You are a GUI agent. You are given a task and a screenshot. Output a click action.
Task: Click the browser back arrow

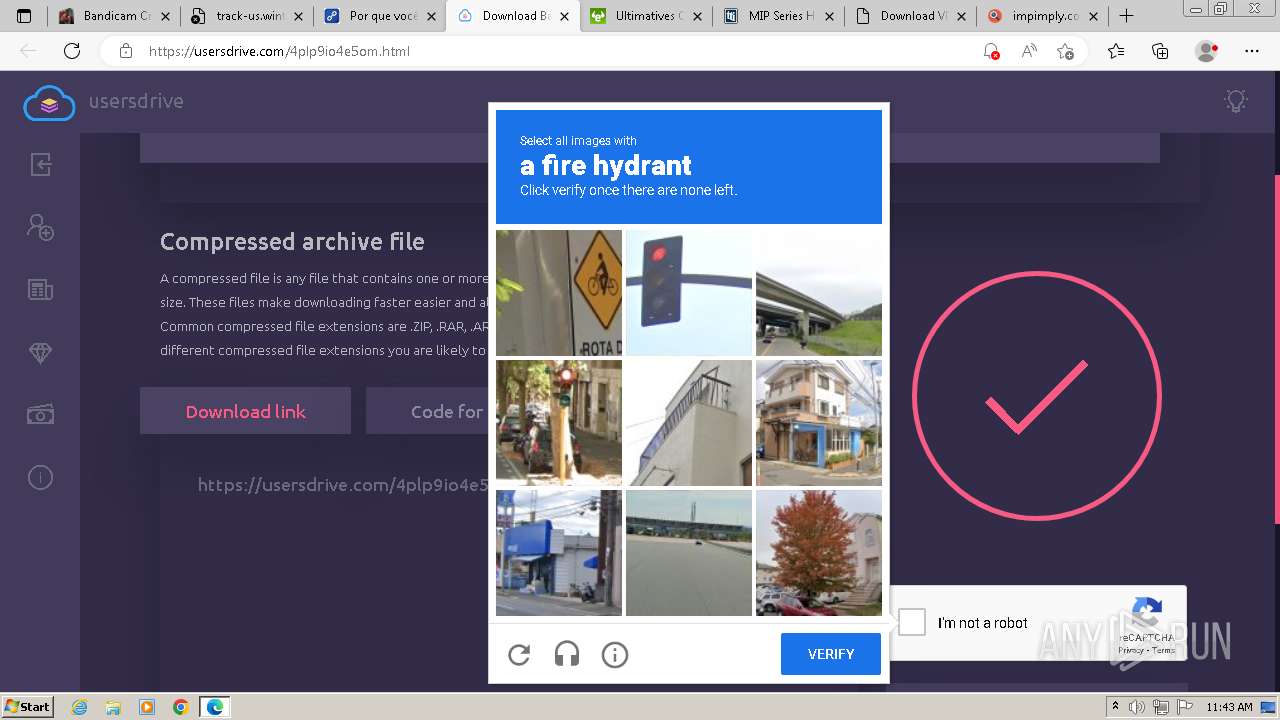28,51
